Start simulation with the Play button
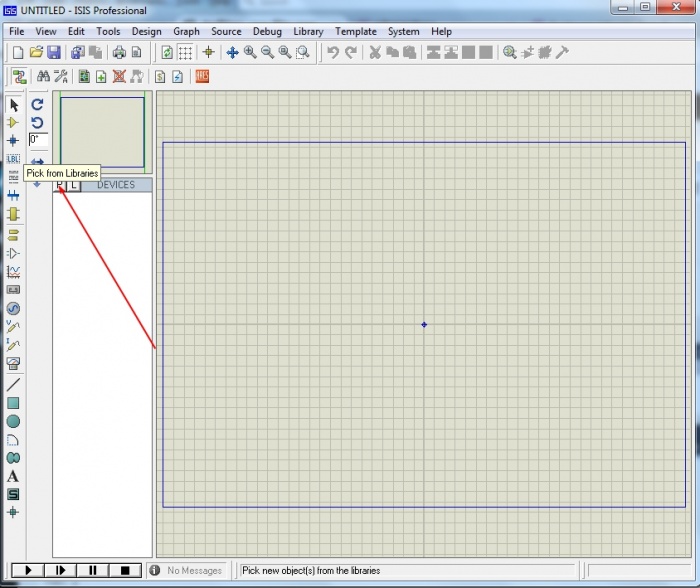The width and height of the screenshot is (700, 588). [29, 570]
